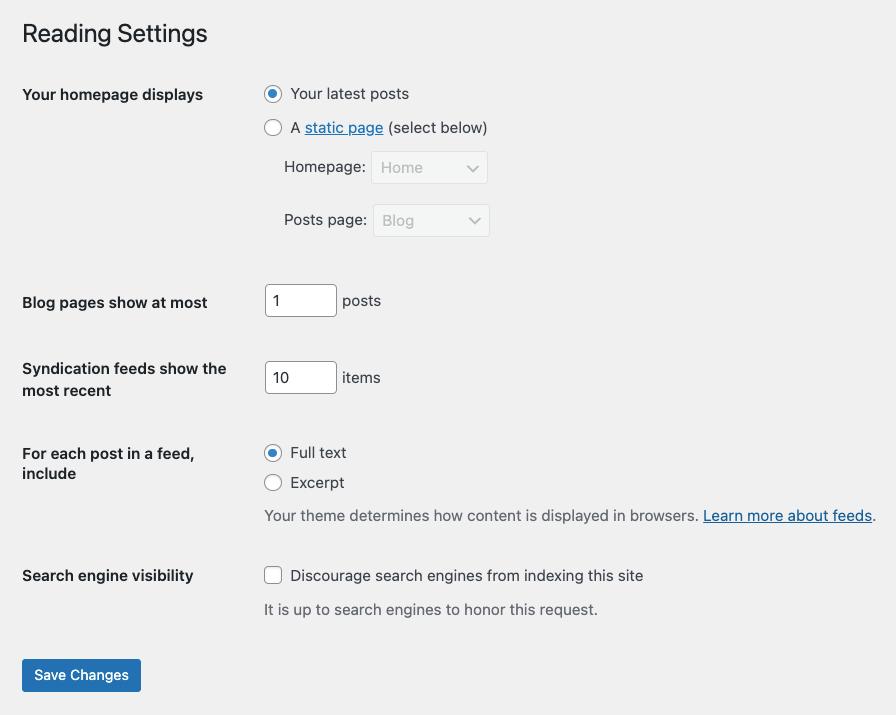Click the "Full text" label text
The width and height of the screenshot is (896, 715).
click(x=319, y=453)
